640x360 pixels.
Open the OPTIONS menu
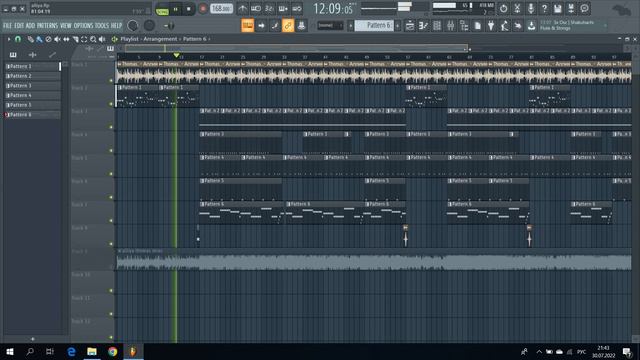(x=84, y=26)
